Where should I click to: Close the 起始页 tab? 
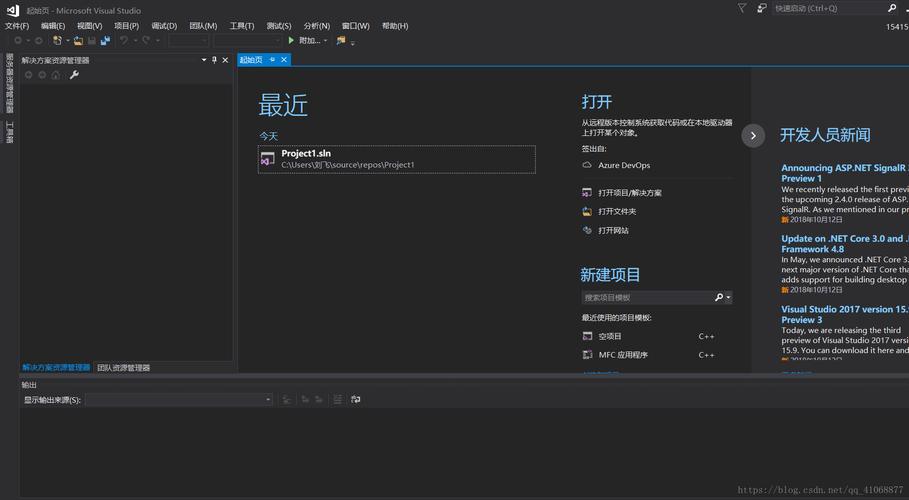point(284,60)
